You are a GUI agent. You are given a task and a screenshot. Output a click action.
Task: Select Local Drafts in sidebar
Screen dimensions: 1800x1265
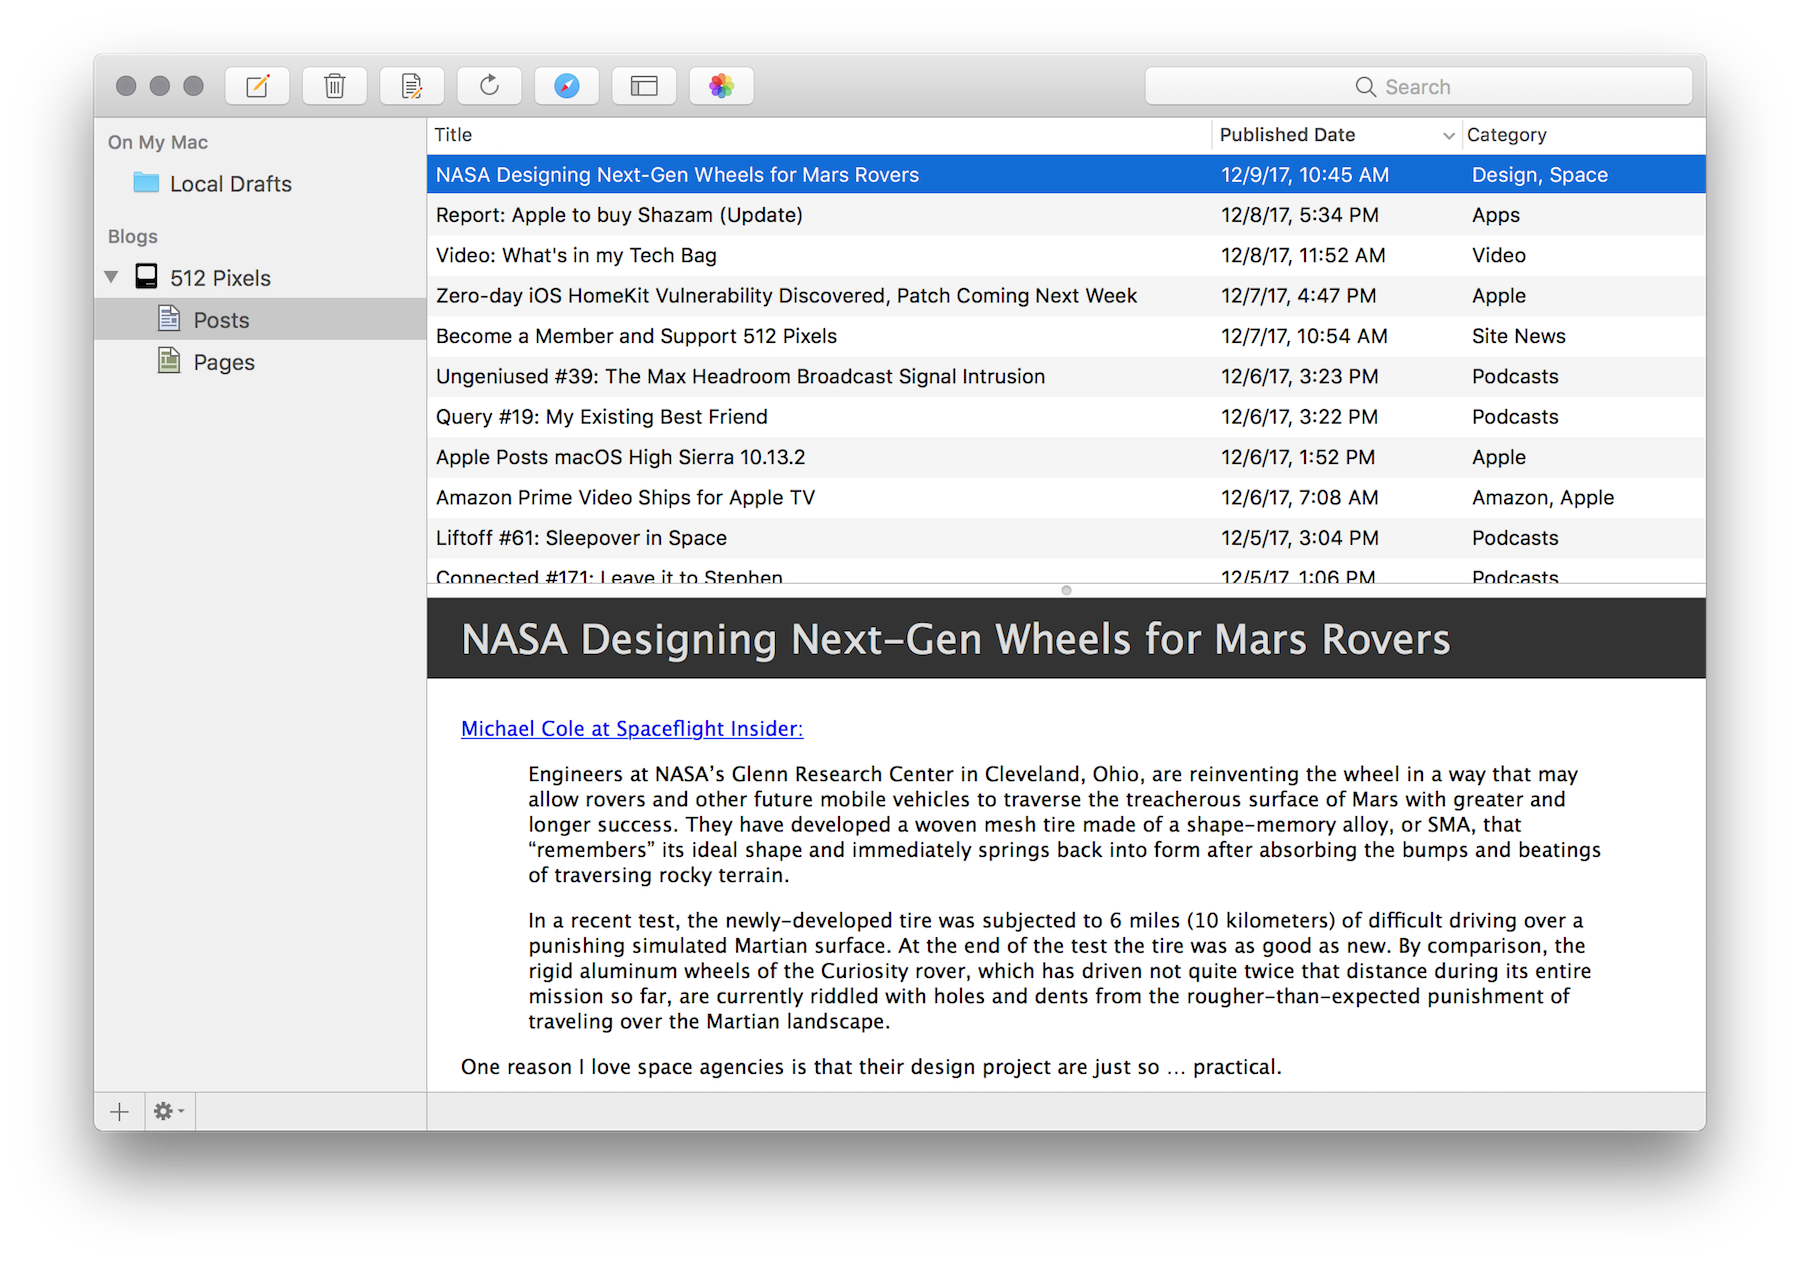(260, 184)
